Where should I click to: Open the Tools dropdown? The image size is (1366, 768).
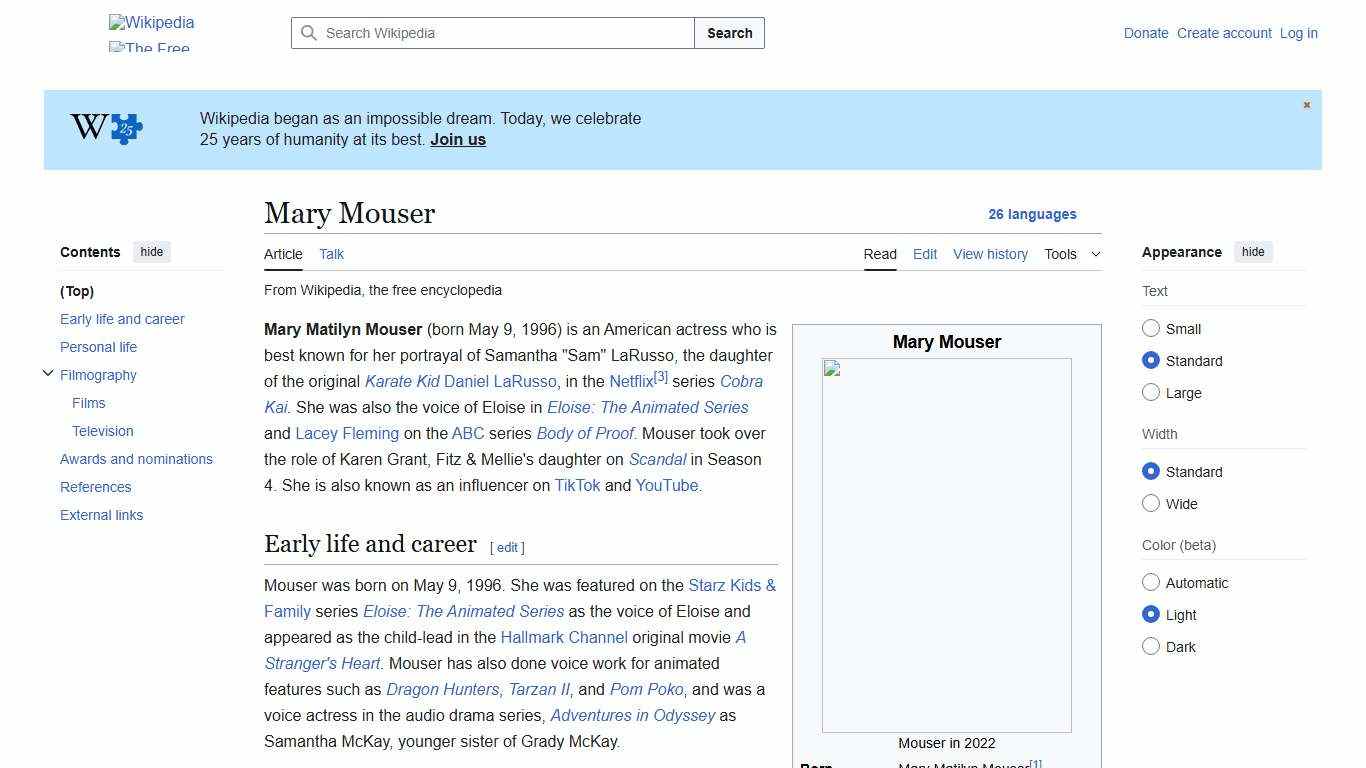click(x=1072, y=254)
